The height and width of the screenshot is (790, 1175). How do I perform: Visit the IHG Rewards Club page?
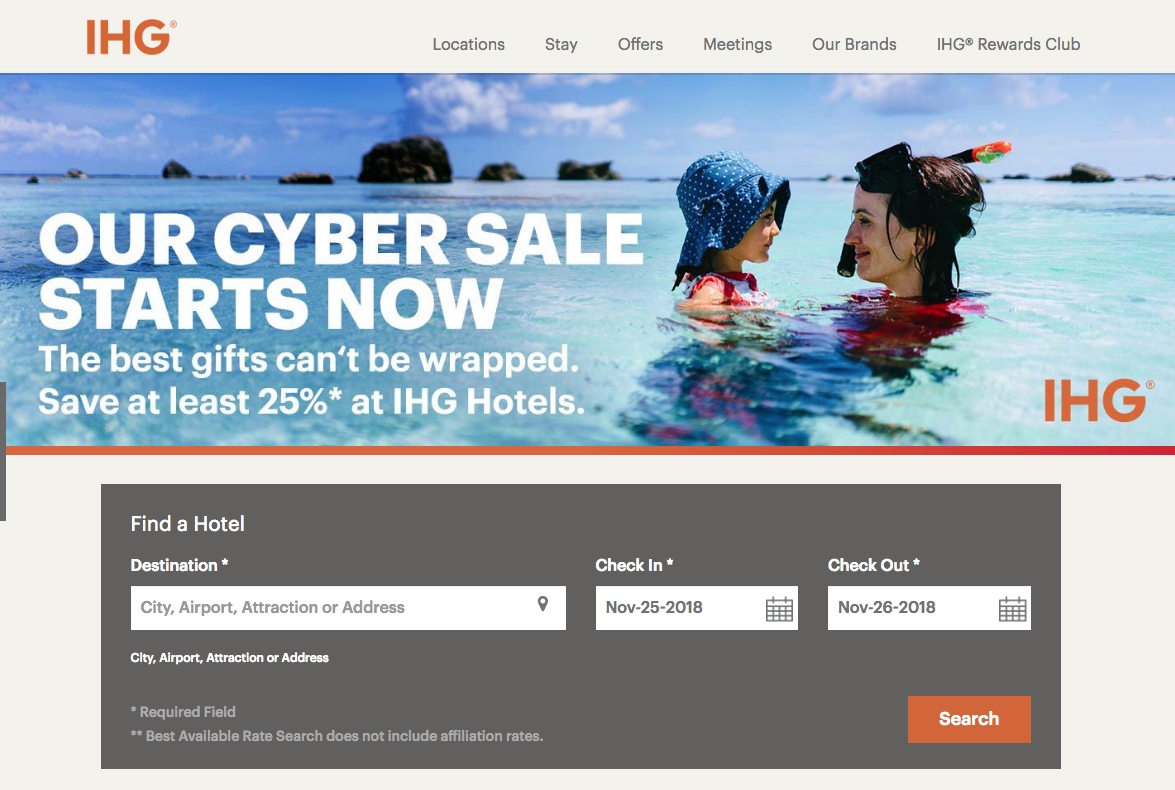pyautogui.click(x=1008, y=44)
